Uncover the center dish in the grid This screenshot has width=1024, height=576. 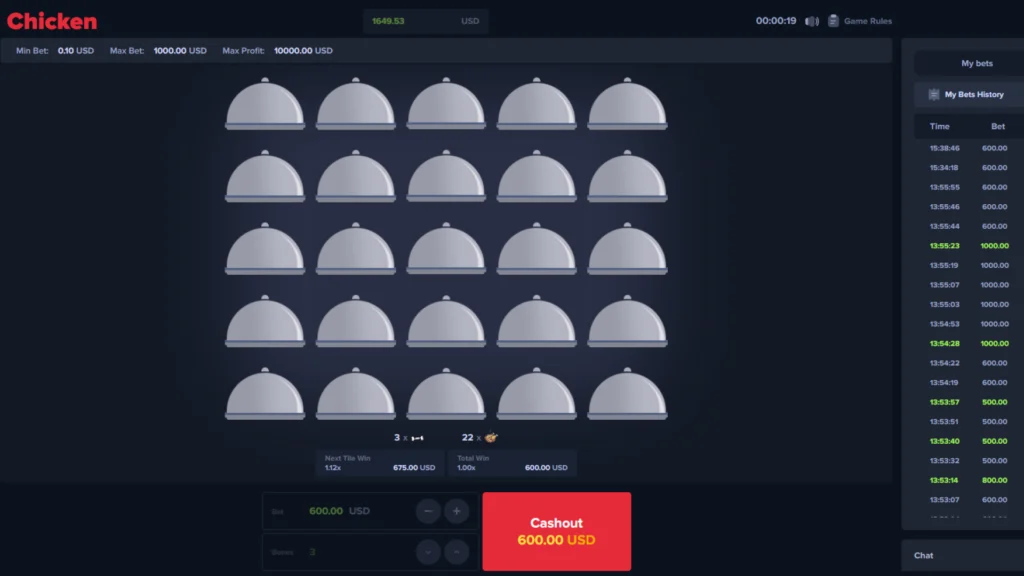pos(446,250)
